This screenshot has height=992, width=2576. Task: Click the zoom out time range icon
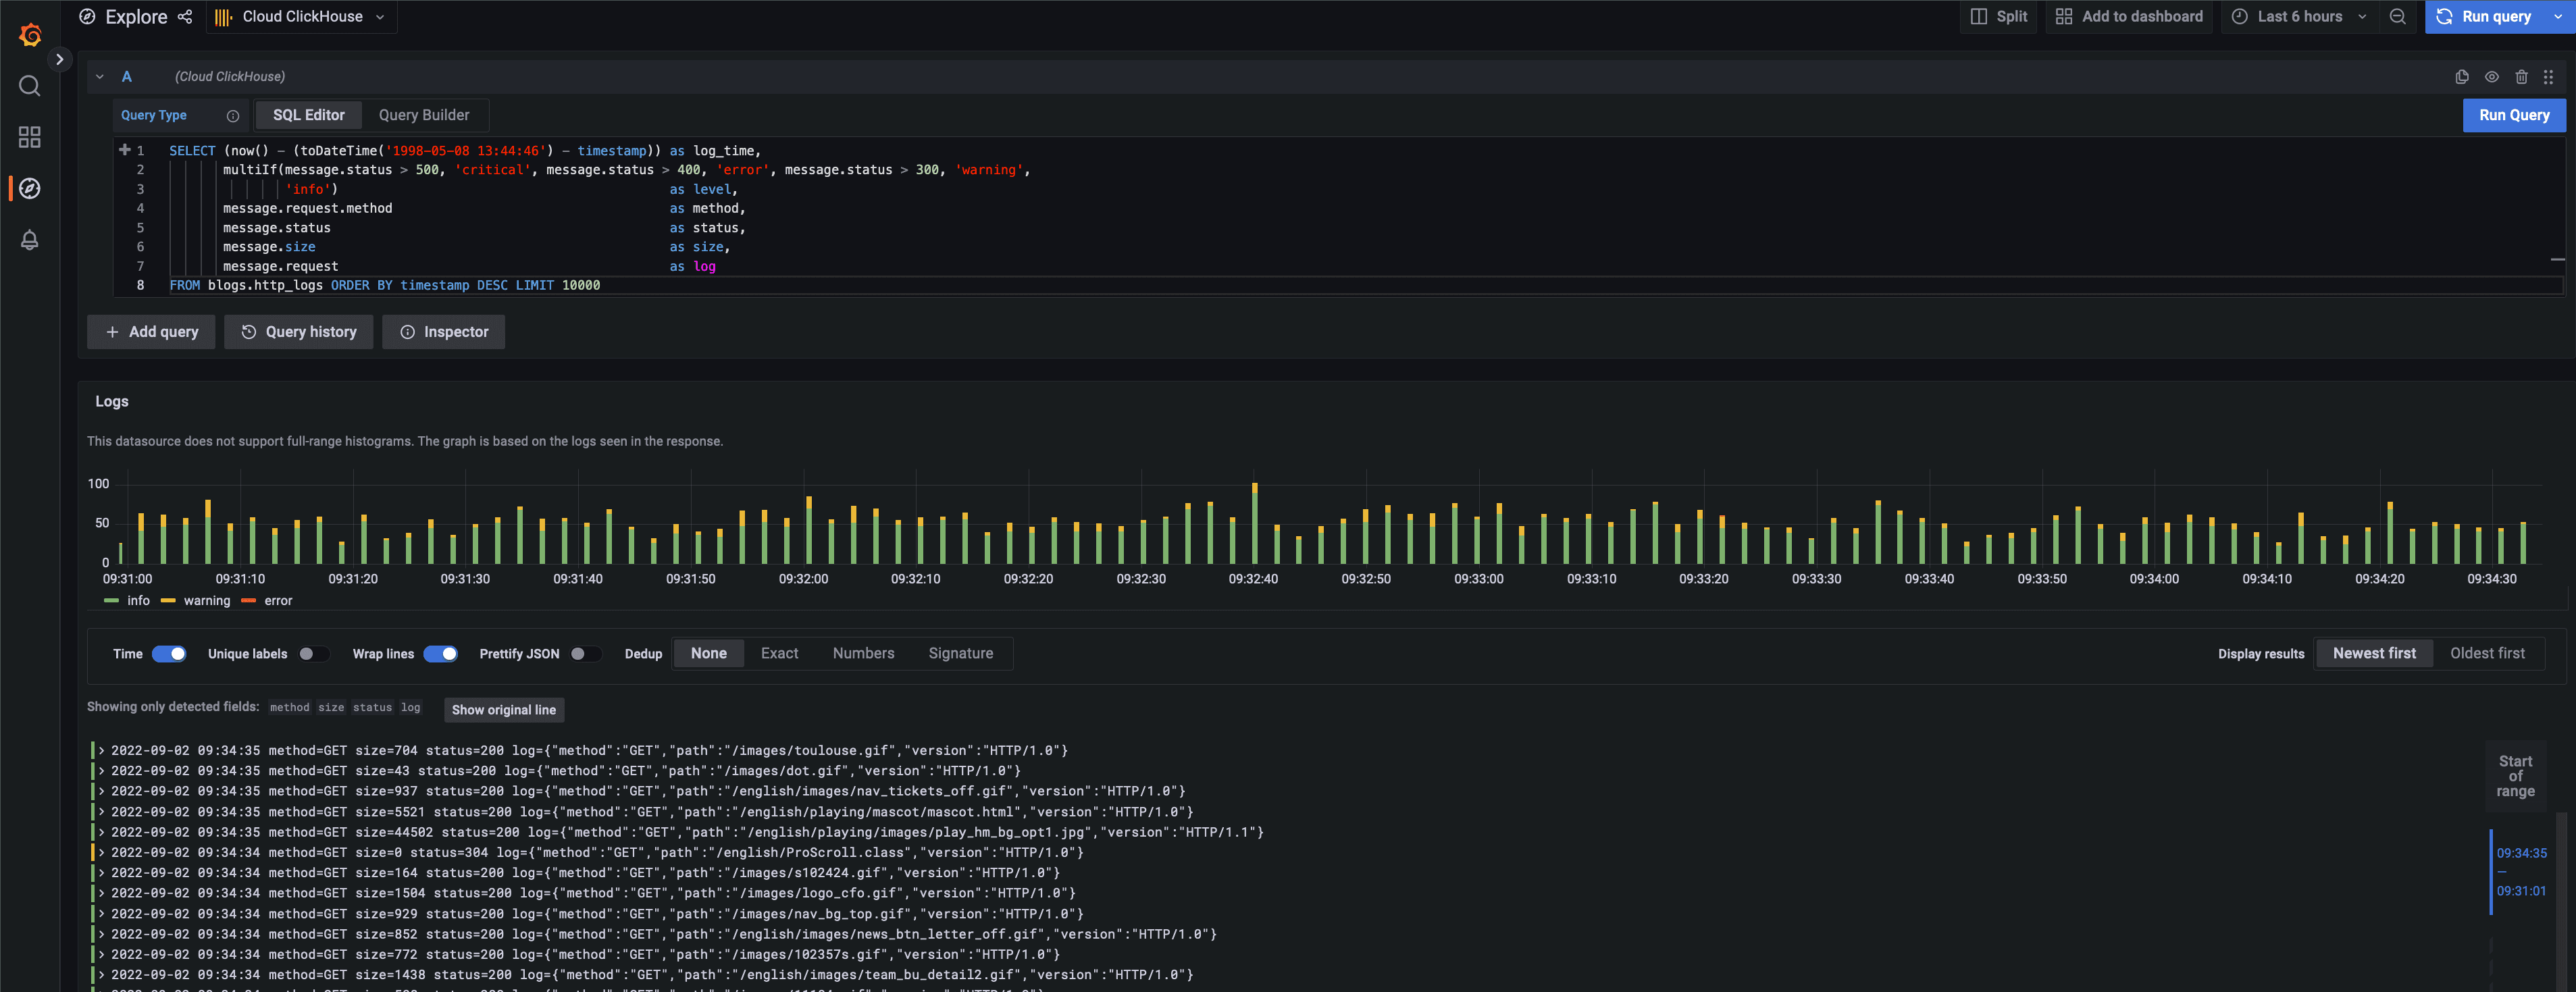click(x=2397, y=17)
